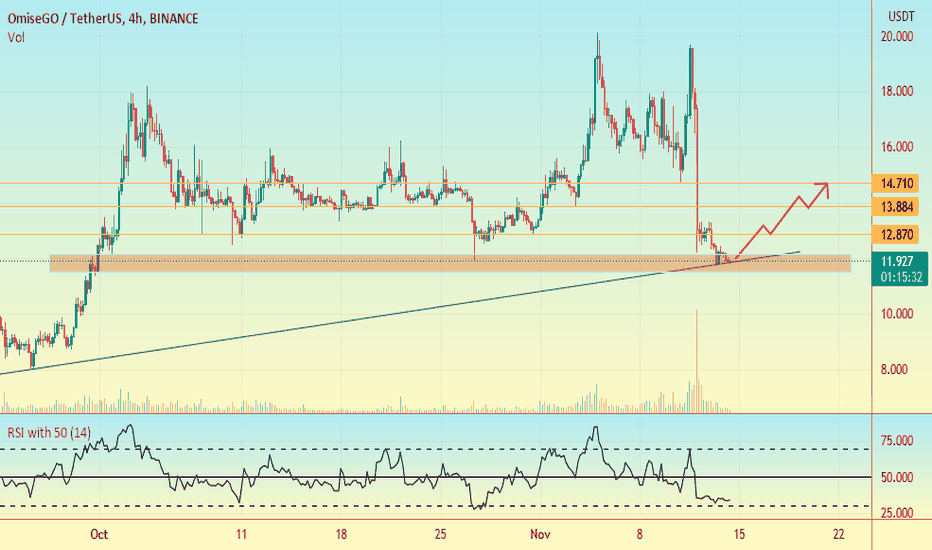Click the 10.000 price axis value
This screenshot has width=932, height=550.
pyautogui.click(x=896, y=313)
